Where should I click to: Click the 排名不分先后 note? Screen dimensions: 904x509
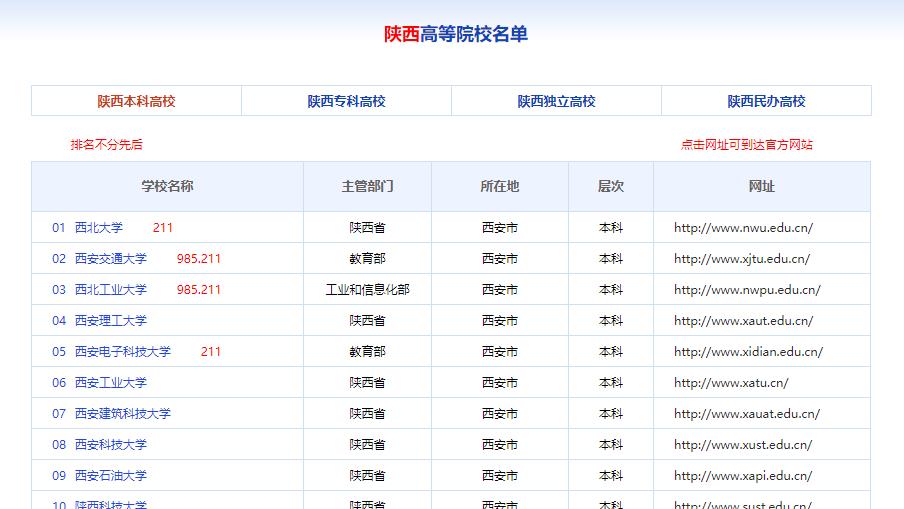click(x=107, y=145)
